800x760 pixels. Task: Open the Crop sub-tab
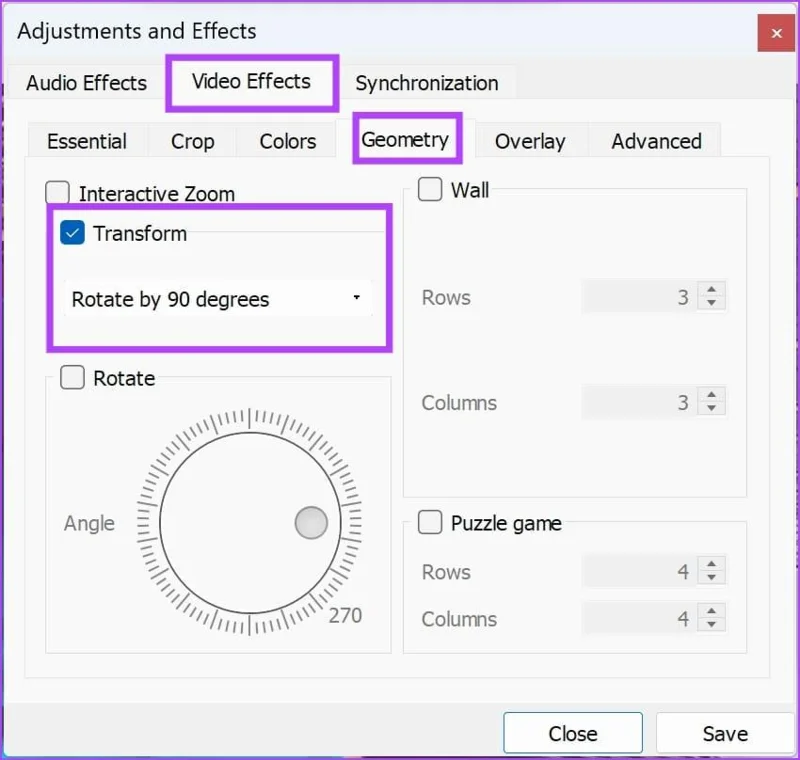pos(192,141)
